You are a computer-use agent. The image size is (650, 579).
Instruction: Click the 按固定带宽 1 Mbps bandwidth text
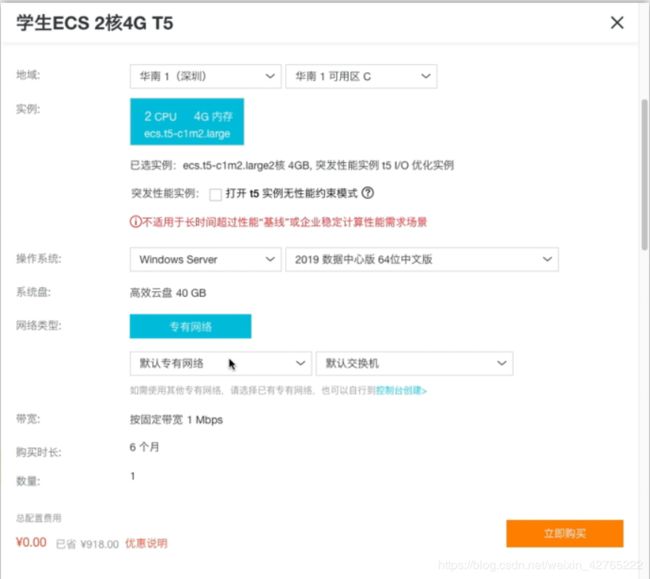(176, 420)
